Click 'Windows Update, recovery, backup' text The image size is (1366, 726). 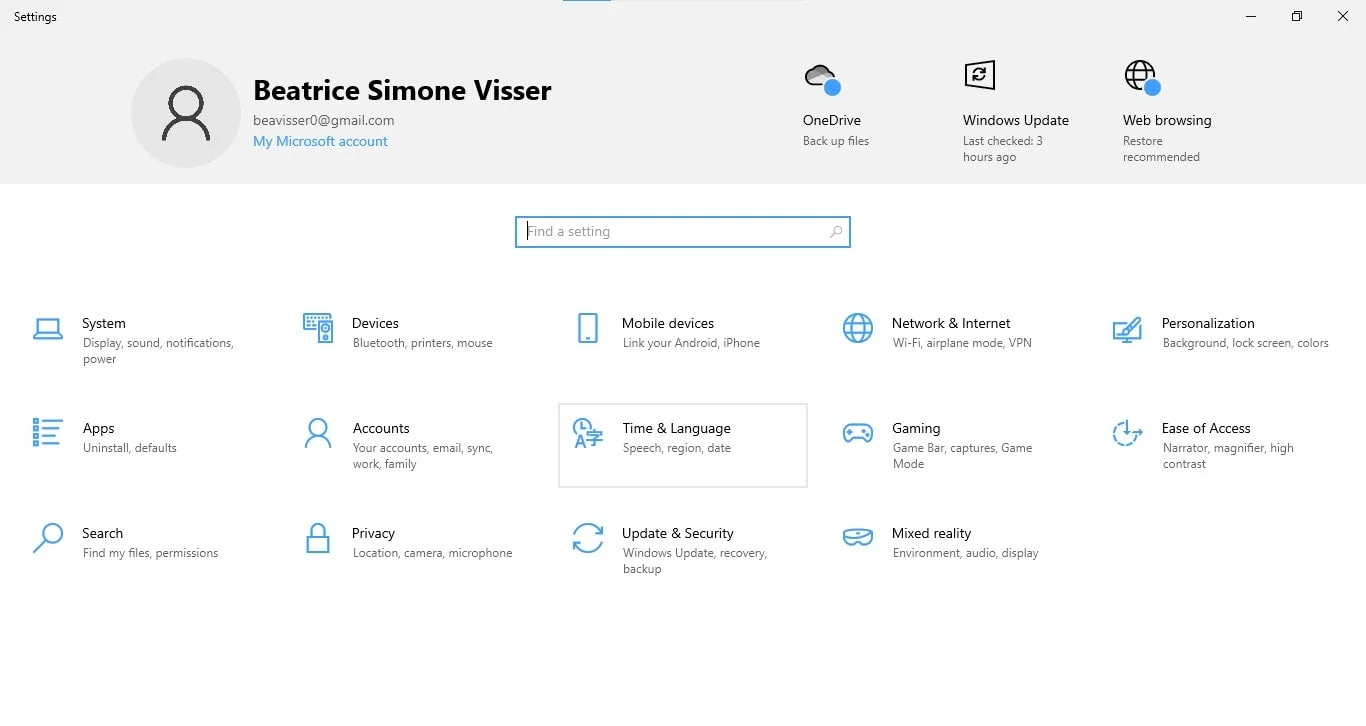click(x=695, y=561)
